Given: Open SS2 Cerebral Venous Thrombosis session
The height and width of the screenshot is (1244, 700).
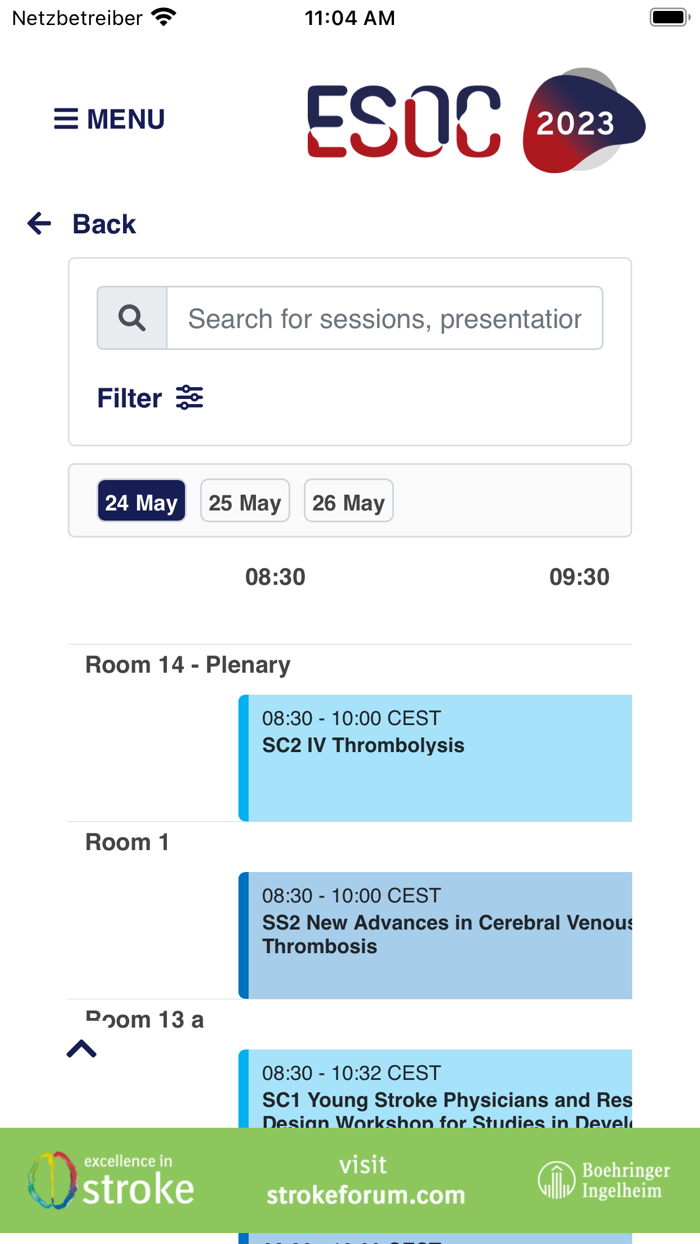Looking at the screenshot, I should click(436, 935).
